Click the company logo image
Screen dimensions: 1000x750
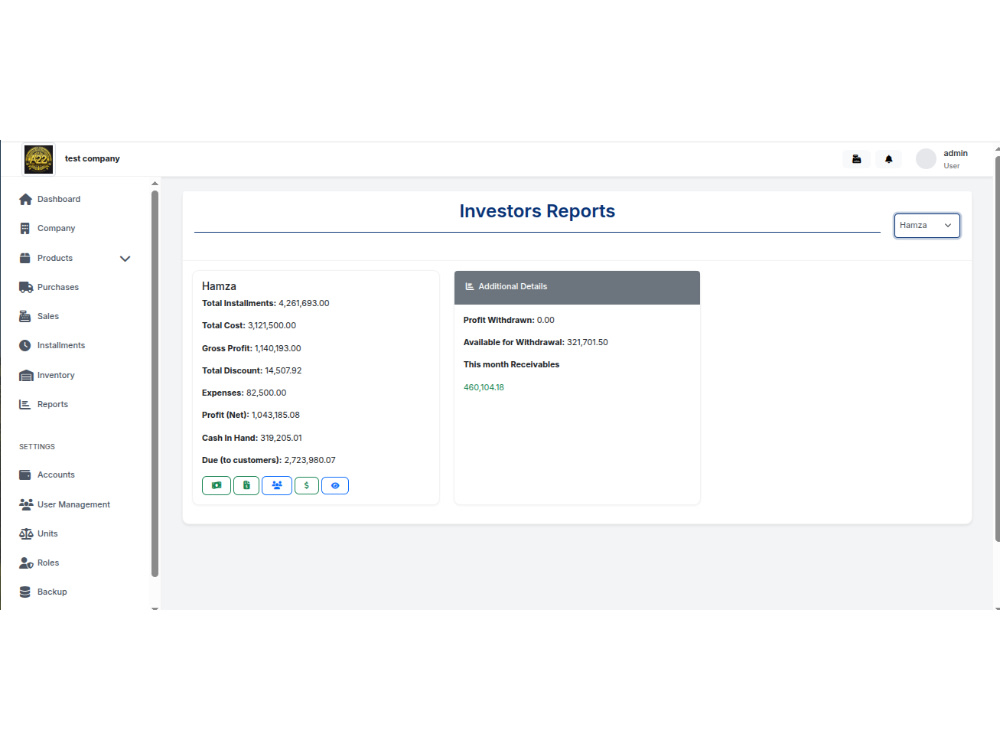coord(38,159)
